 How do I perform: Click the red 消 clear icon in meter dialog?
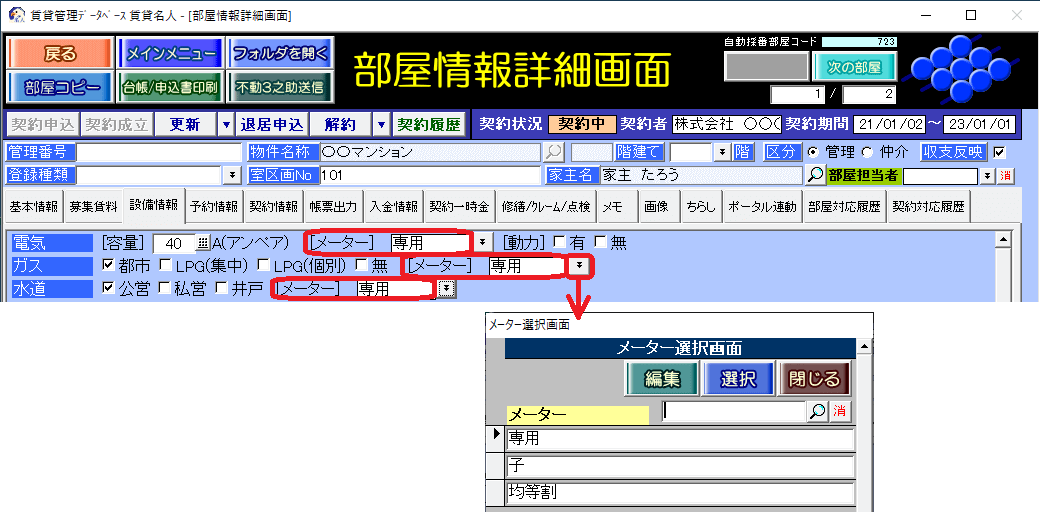840,411
